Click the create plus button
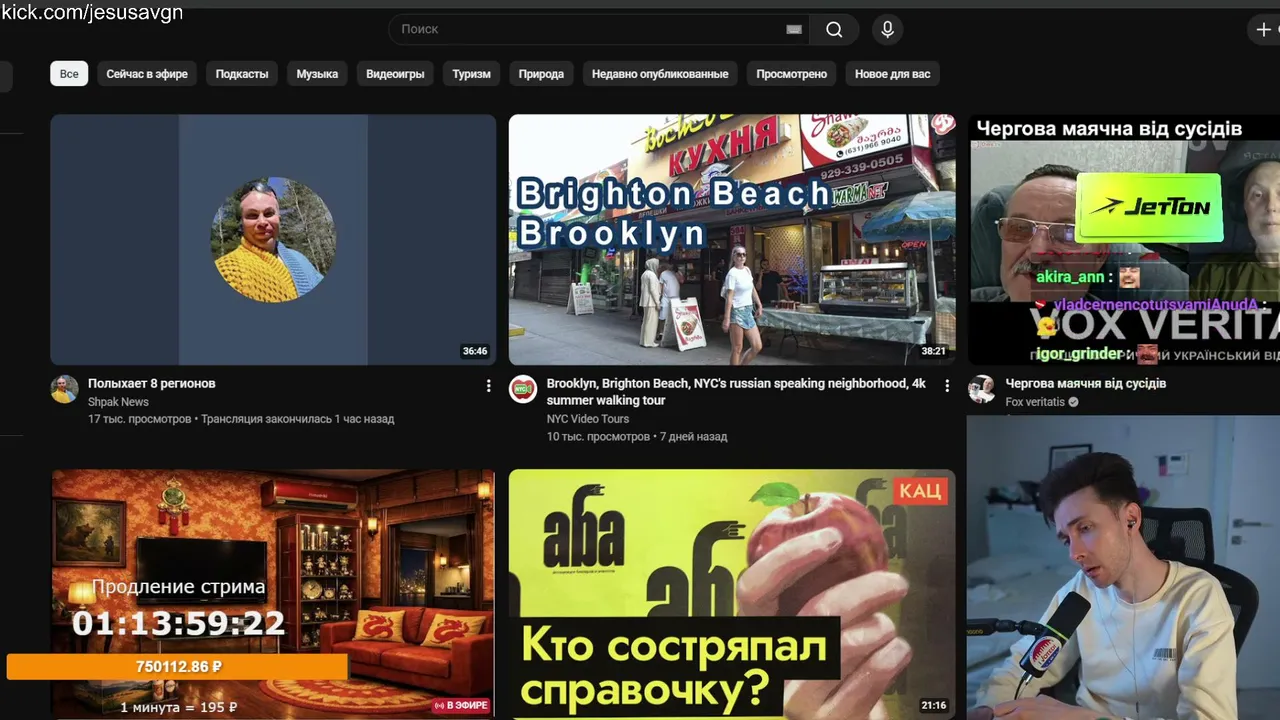 tap(1263, 30)
